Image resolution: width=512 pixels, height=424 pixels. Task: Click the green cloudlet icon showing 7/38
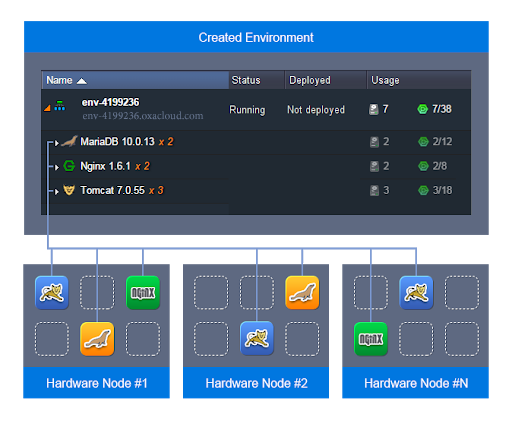(x=423, y=109)
